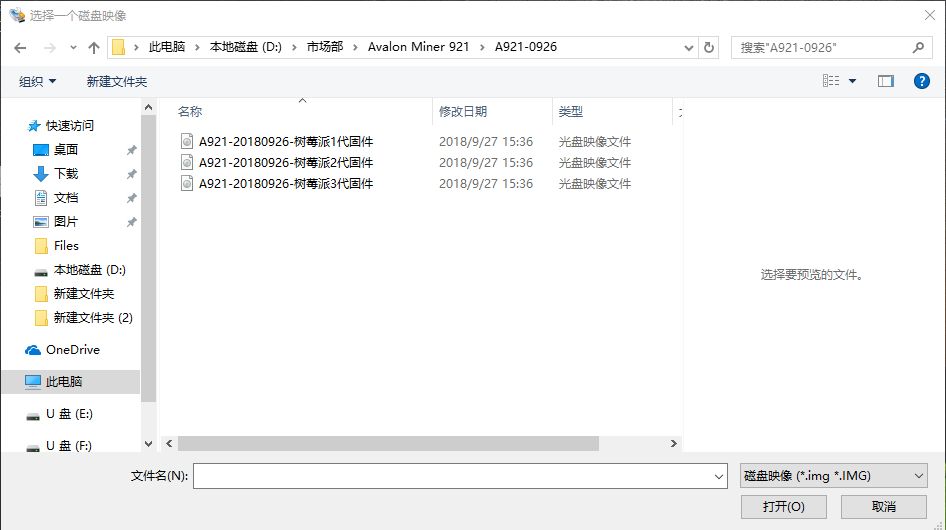This screenshot has width=946, height=530.
Task: Open address bar history dropdown
Action: pyautogui.click(x=688, y=48)
